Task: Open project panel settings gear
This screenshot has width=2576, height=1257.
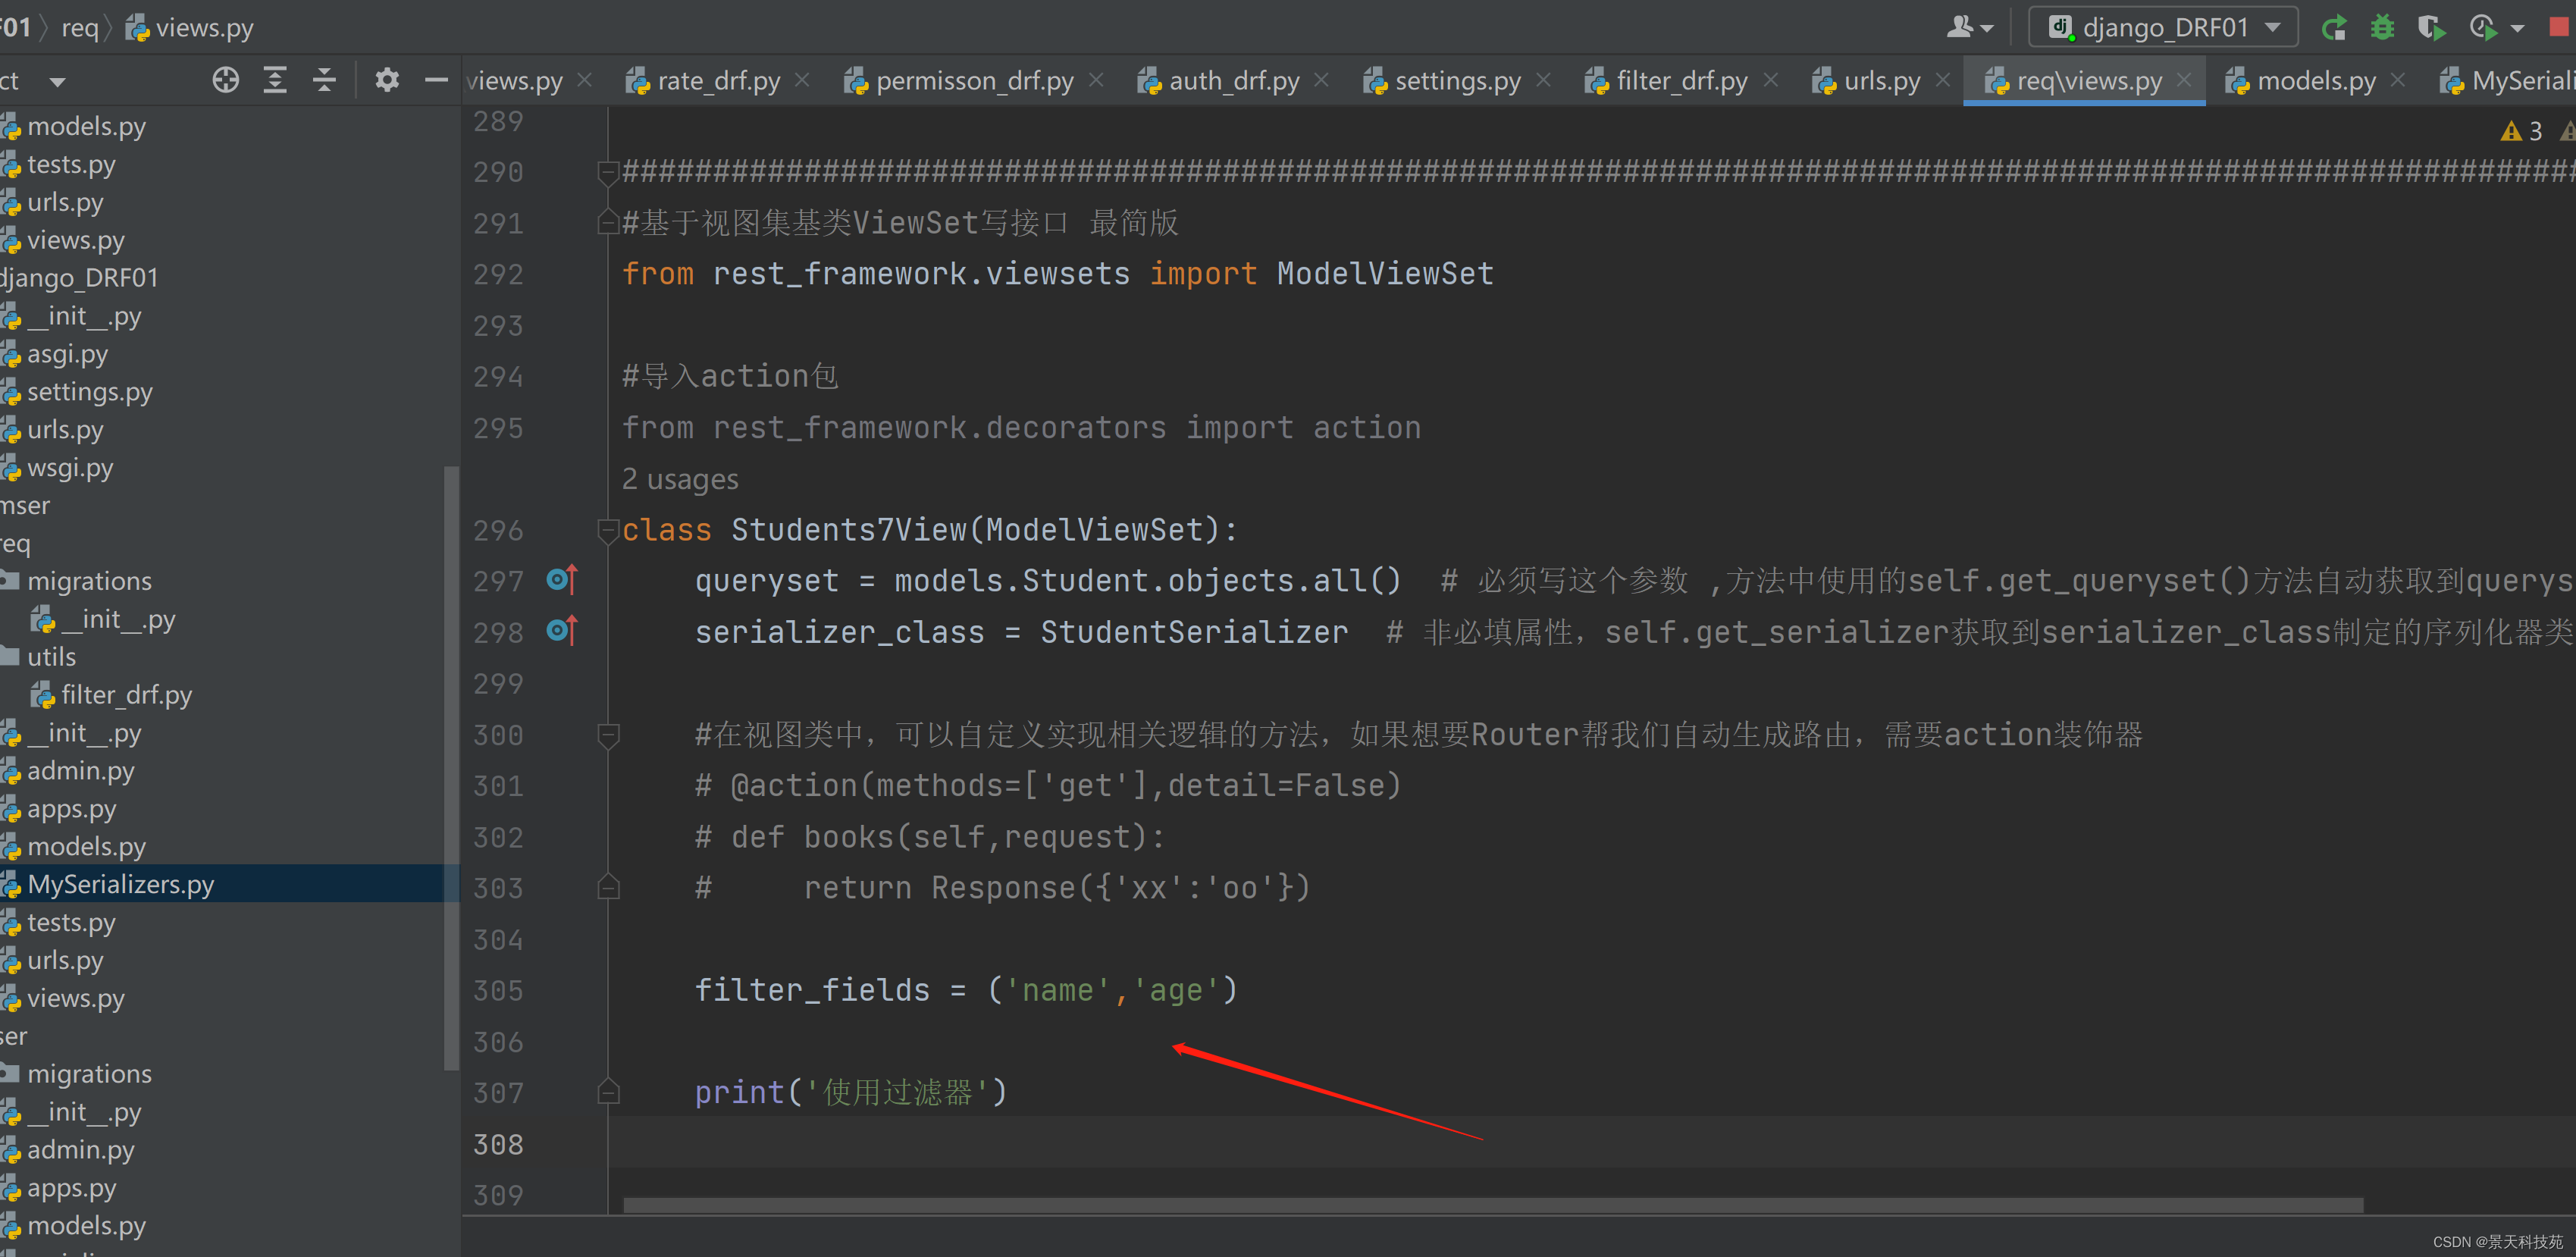Action: coord(387,80)
